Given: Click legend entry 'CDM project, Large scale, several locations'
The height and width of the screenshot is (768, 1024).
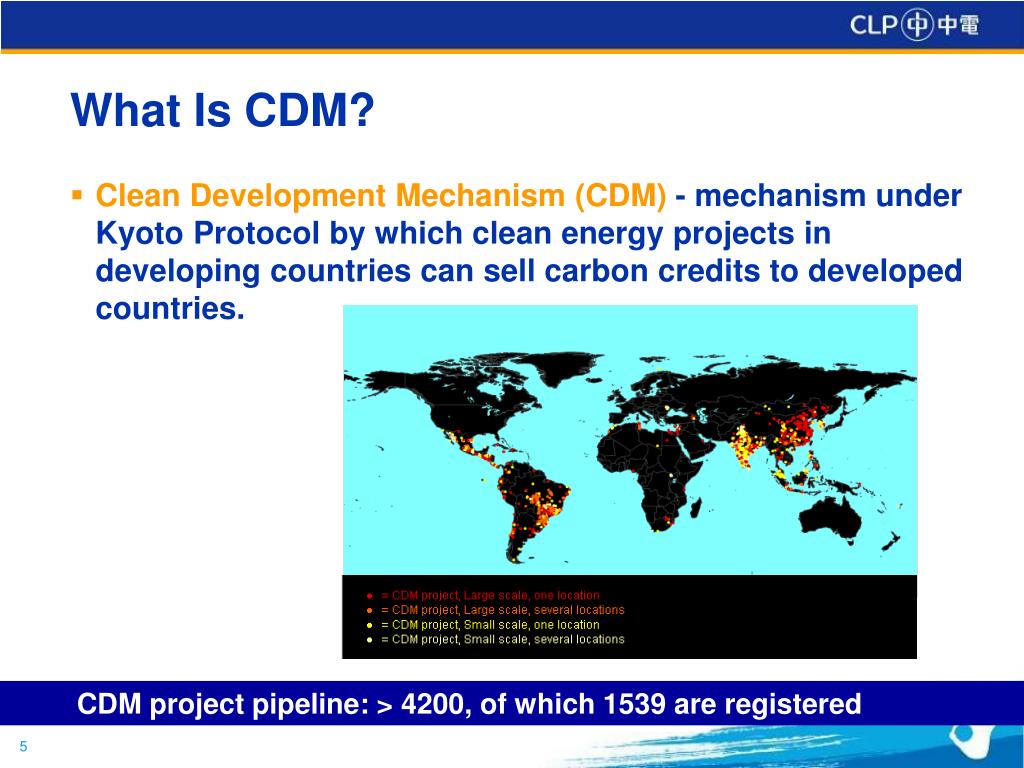Looking at the screenshot, I should coord(502,610).
